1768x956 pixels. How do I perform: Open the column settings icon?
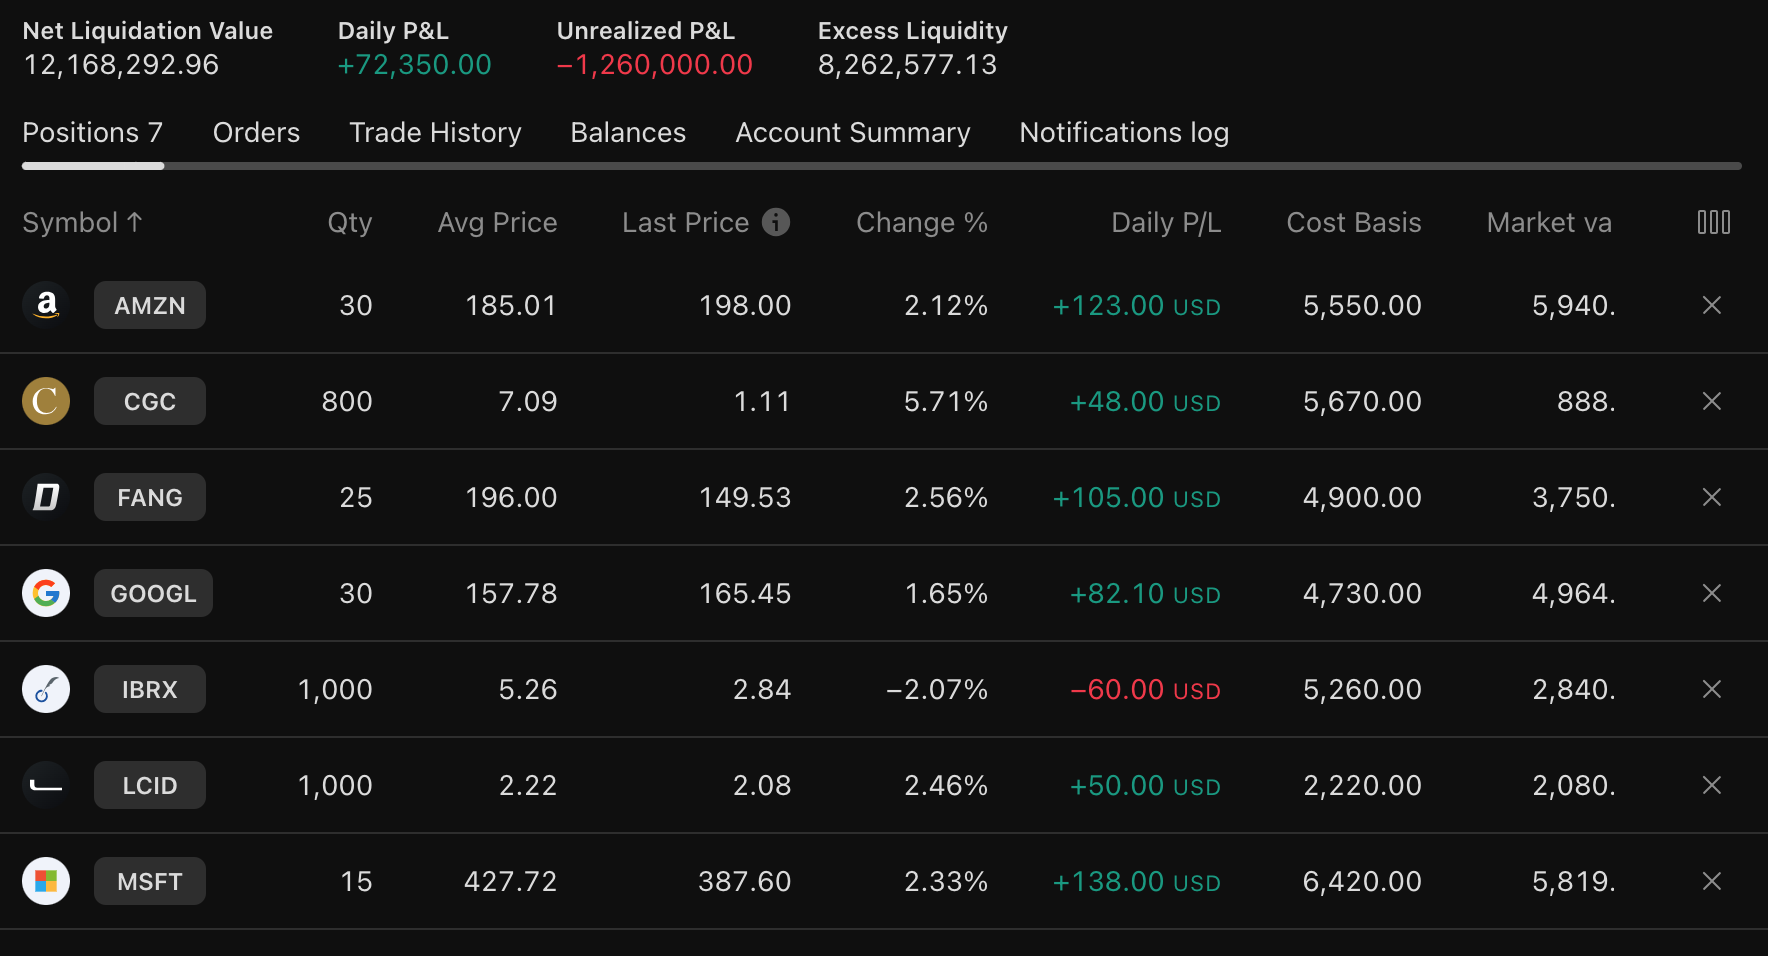[x=1713, y=222]
